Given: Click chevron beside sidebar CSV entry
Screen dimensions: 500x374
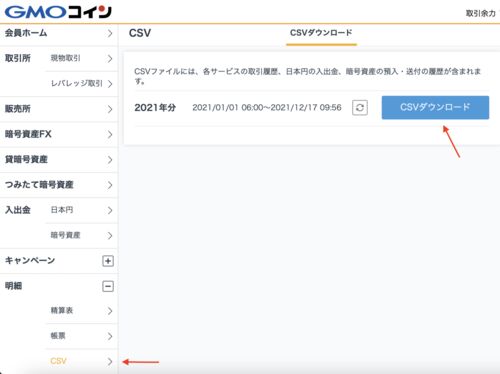Looking at the screenshot, I should [x=110, y=361].
